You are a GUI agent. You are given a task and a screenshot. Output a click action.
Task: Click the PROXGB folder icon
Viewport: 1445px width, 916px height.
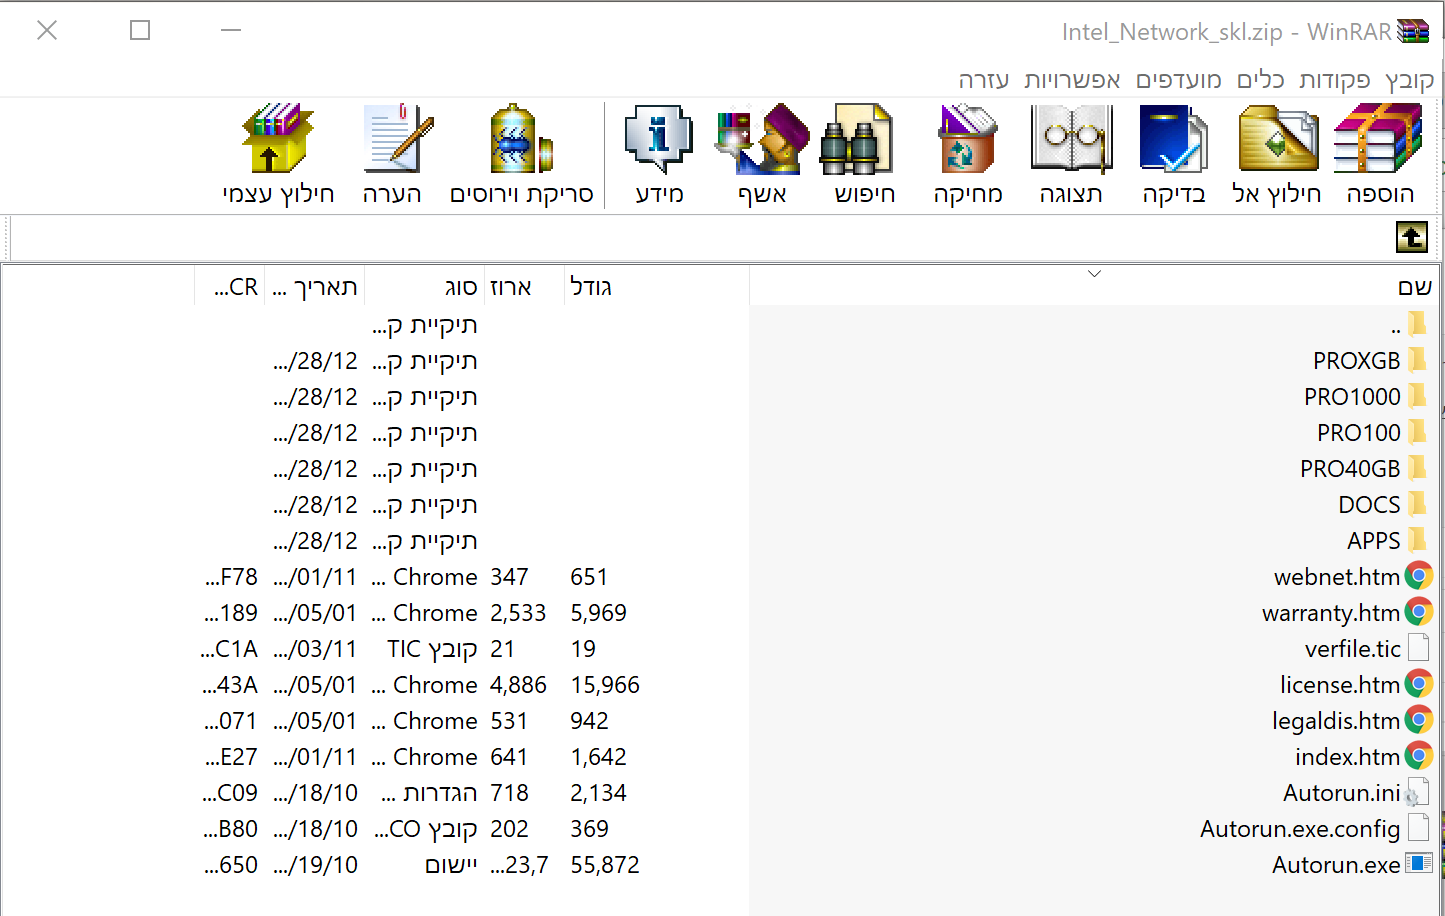point(1417,360)
